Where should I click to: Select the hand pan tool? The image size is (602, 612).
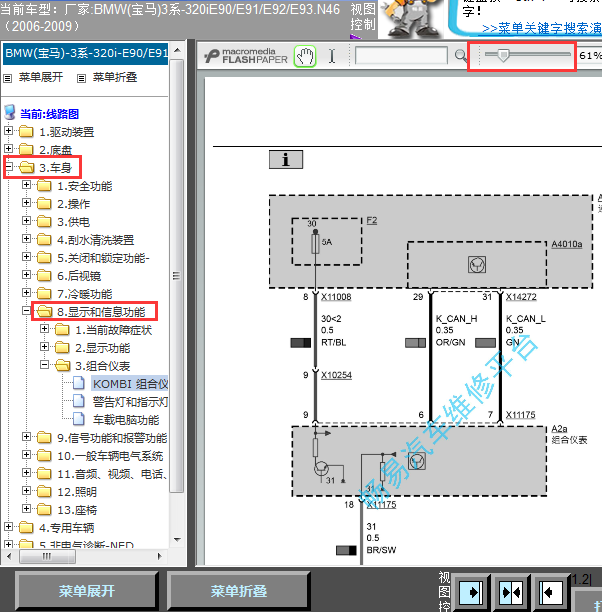click(305, 56)
